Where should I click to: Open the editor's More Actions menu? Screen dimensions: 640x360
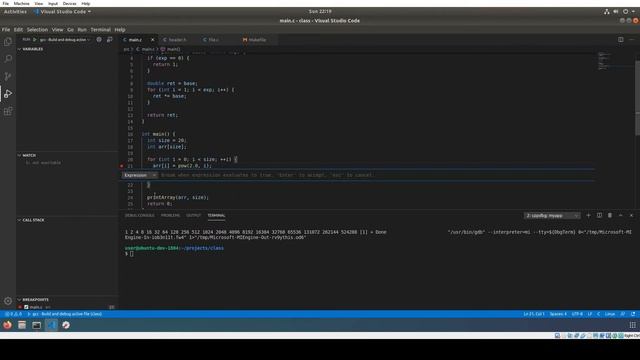(x=631, y=40)
